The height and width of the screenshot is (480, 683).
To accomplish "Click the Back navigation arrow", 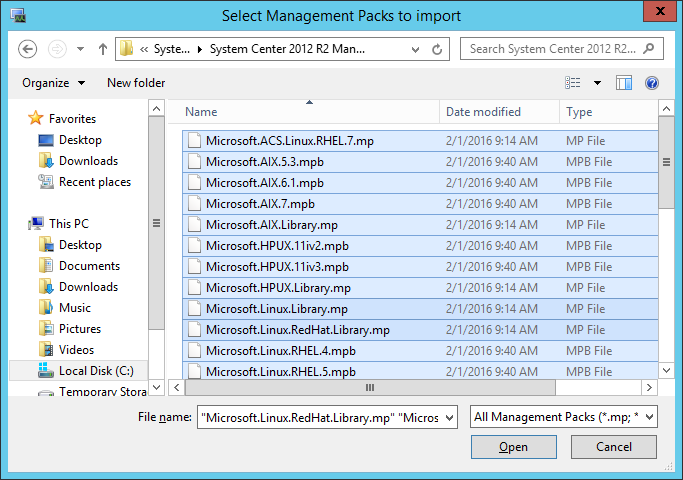I will 27,49.
